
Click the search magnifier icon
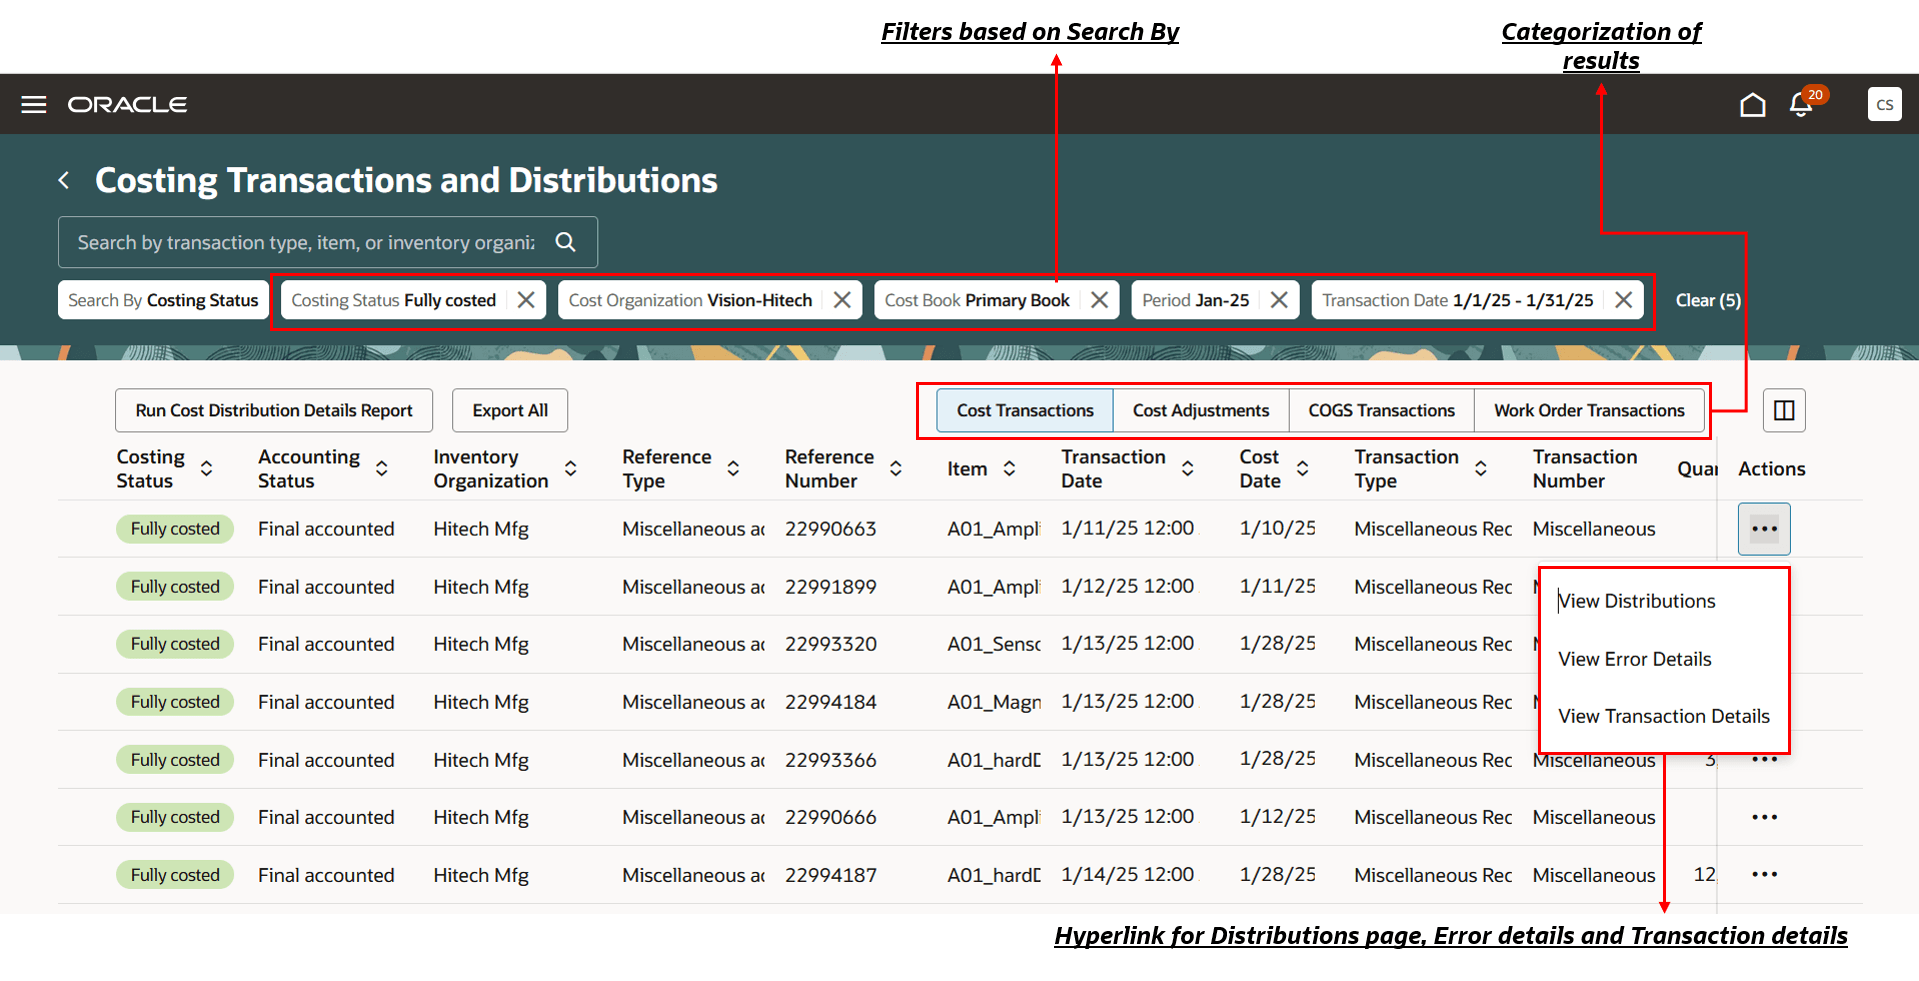(x=565, y=242)
